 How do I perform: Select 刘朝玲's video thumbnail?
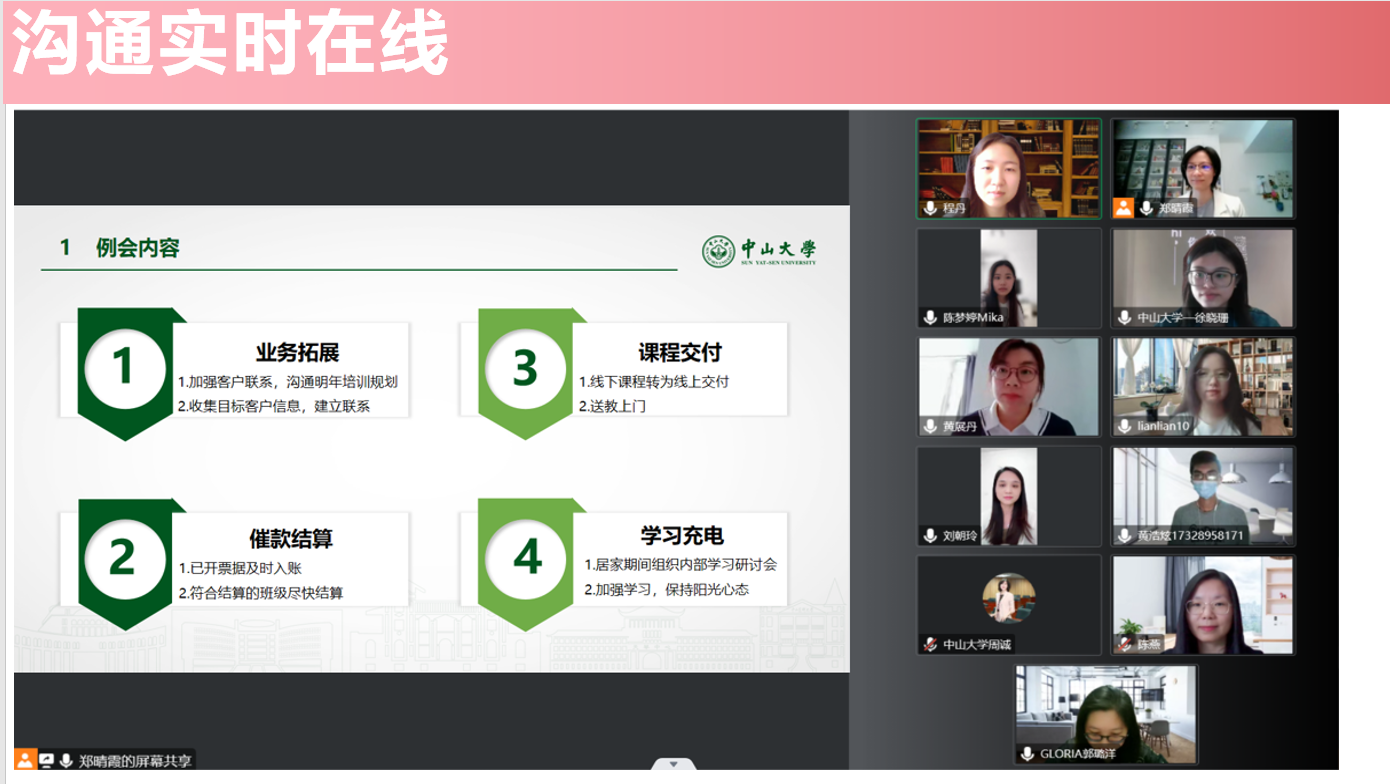pos(1008,495)
